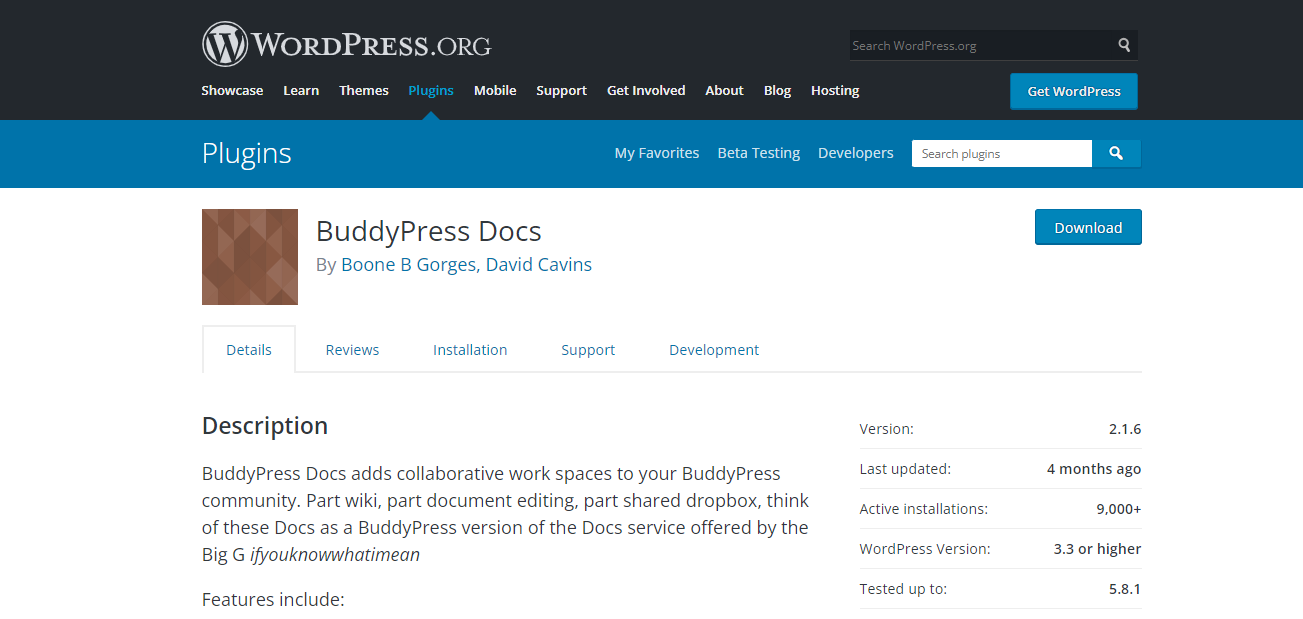Click the Get WordPress button
The width and height of the screenshot is (1303, 619).
click(1073, 91)
